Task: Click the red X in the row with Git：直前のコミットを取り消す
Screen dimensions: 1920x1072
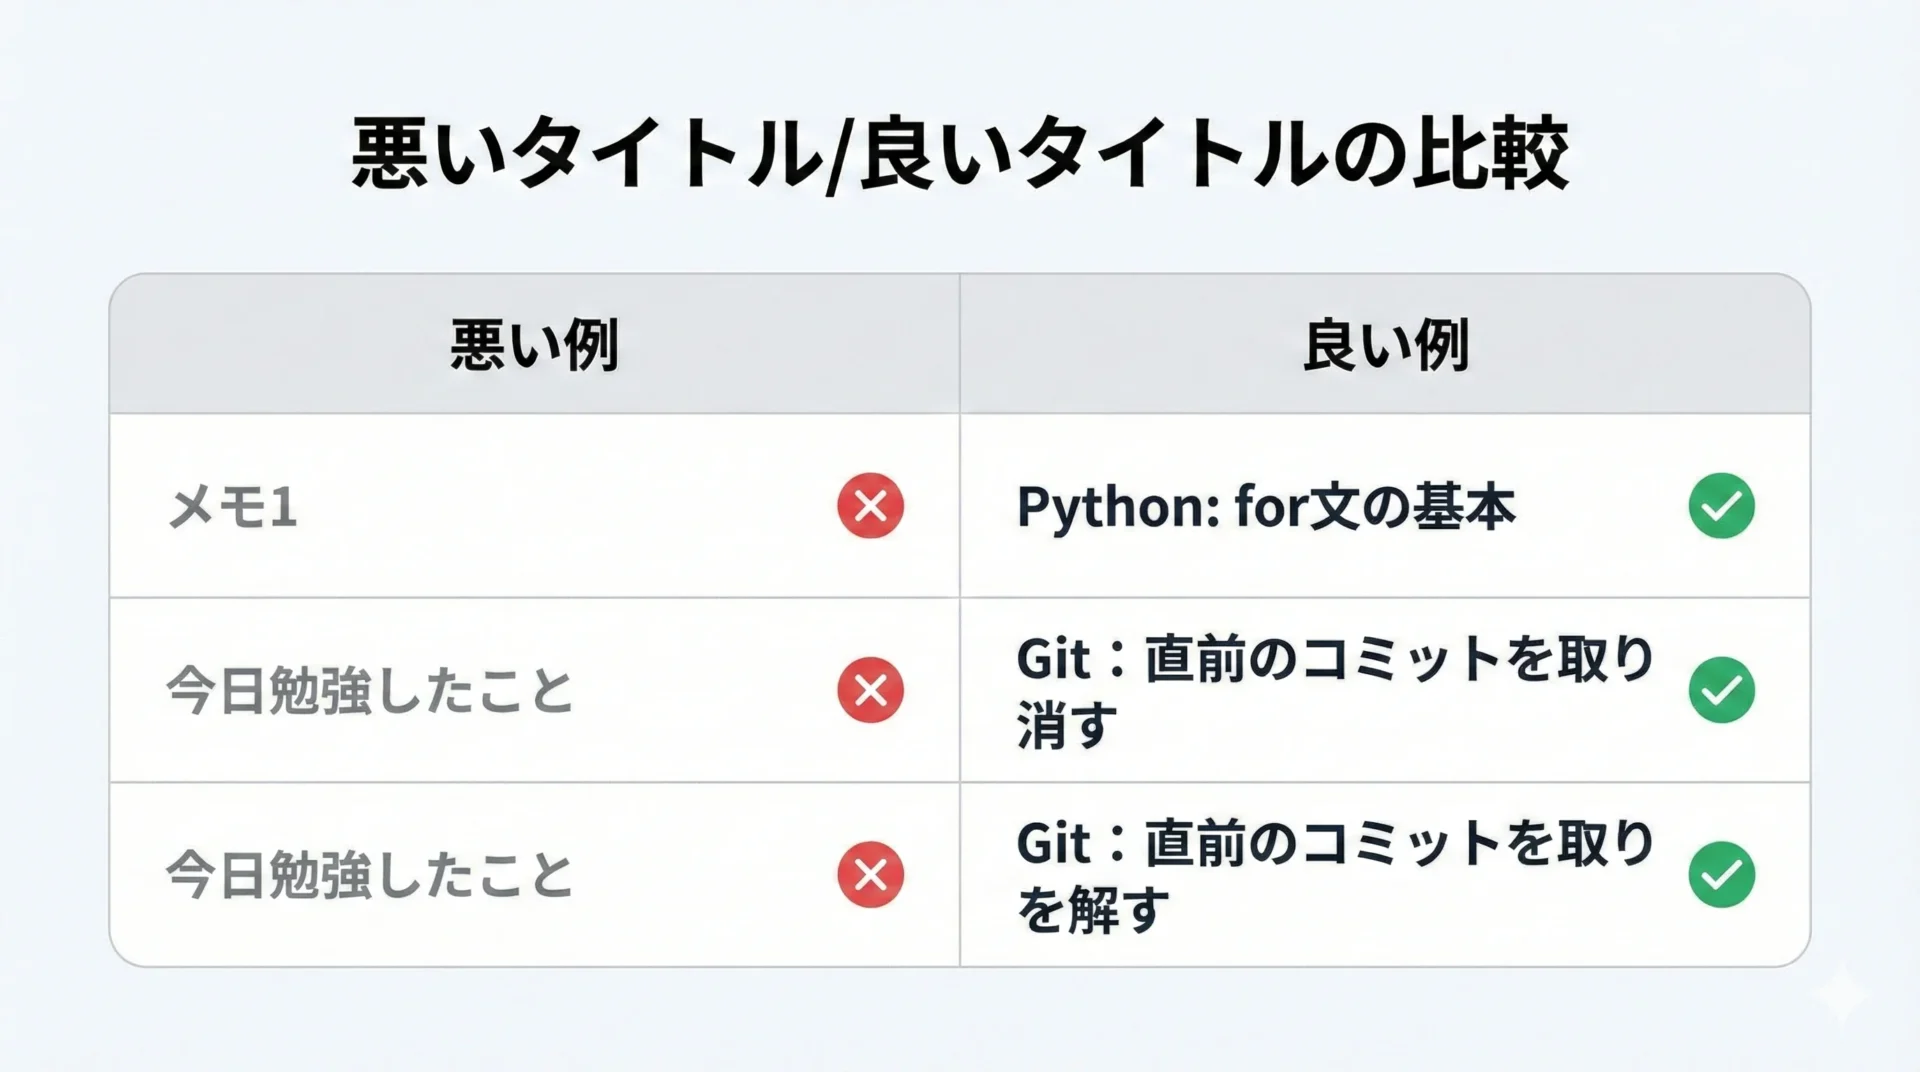Action: [870, 690]
